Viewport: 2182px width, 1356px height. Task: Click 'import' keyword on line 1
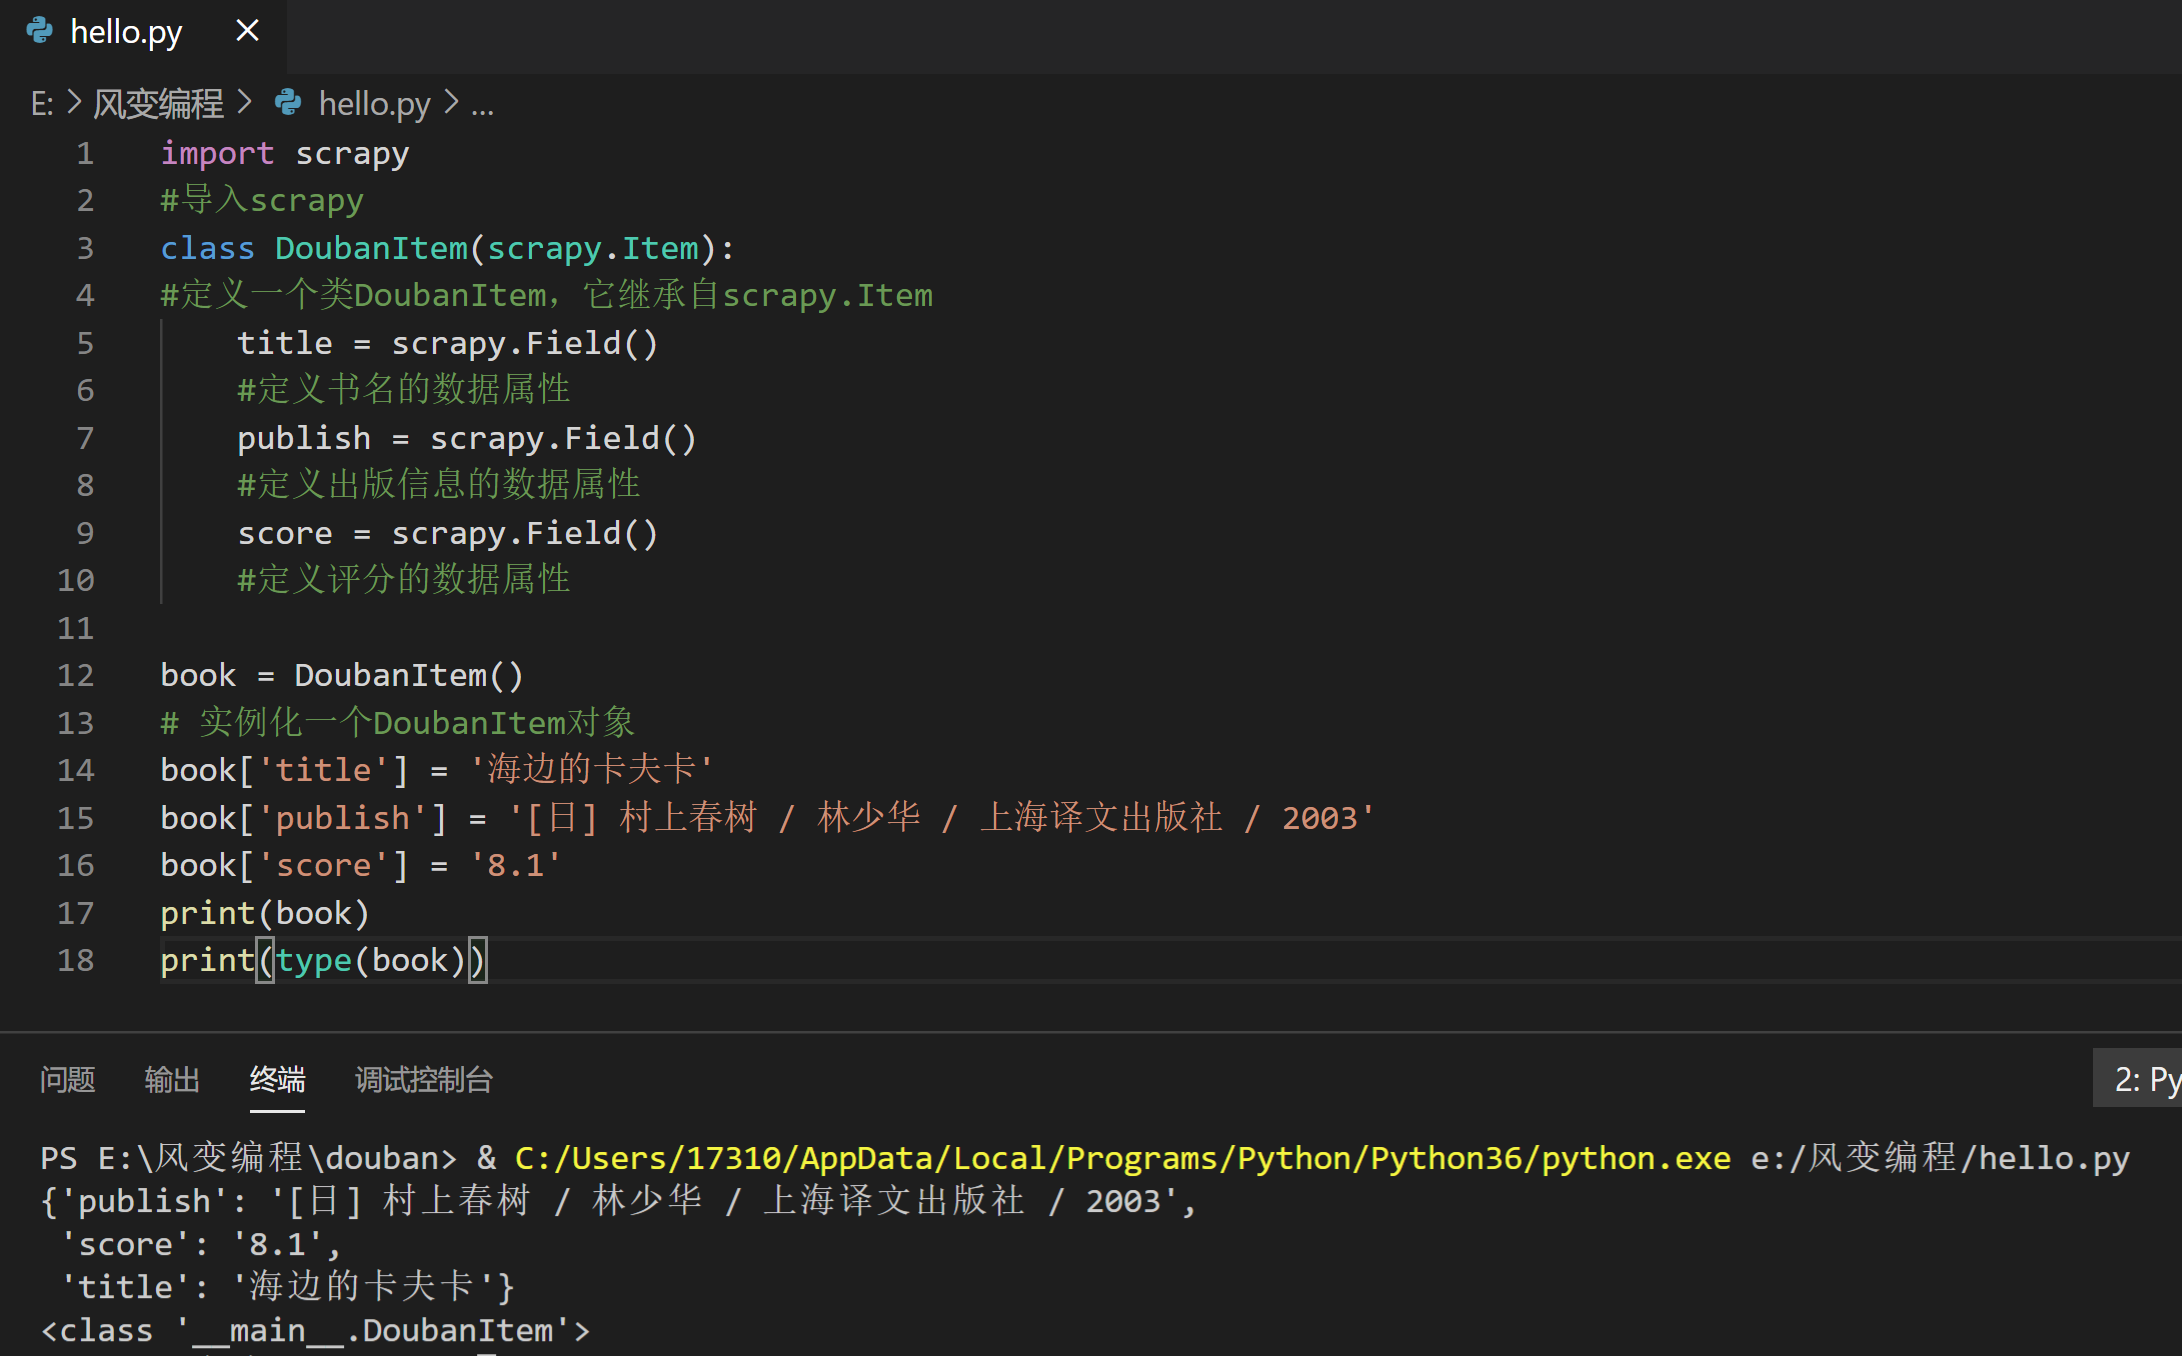[217, 153]
